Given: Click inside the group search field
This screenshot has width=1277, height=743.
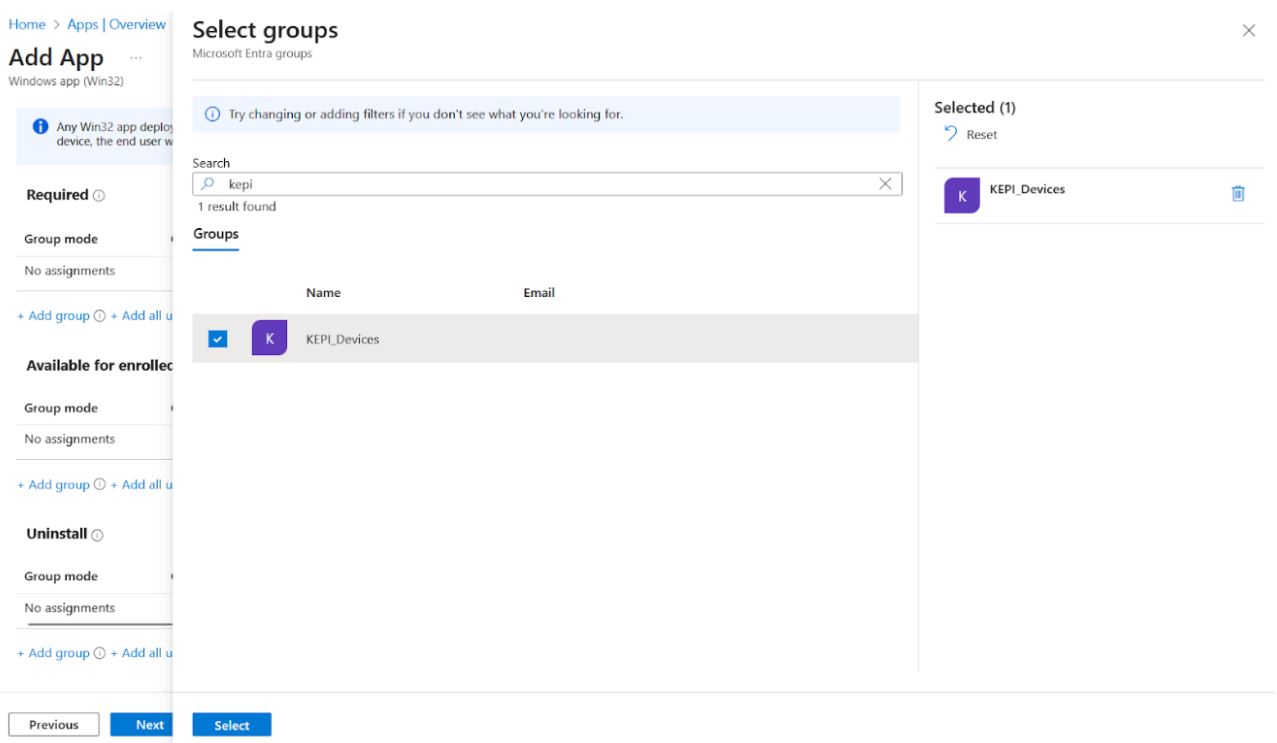Looking at the screenshot, I should (x=540, y=184).
